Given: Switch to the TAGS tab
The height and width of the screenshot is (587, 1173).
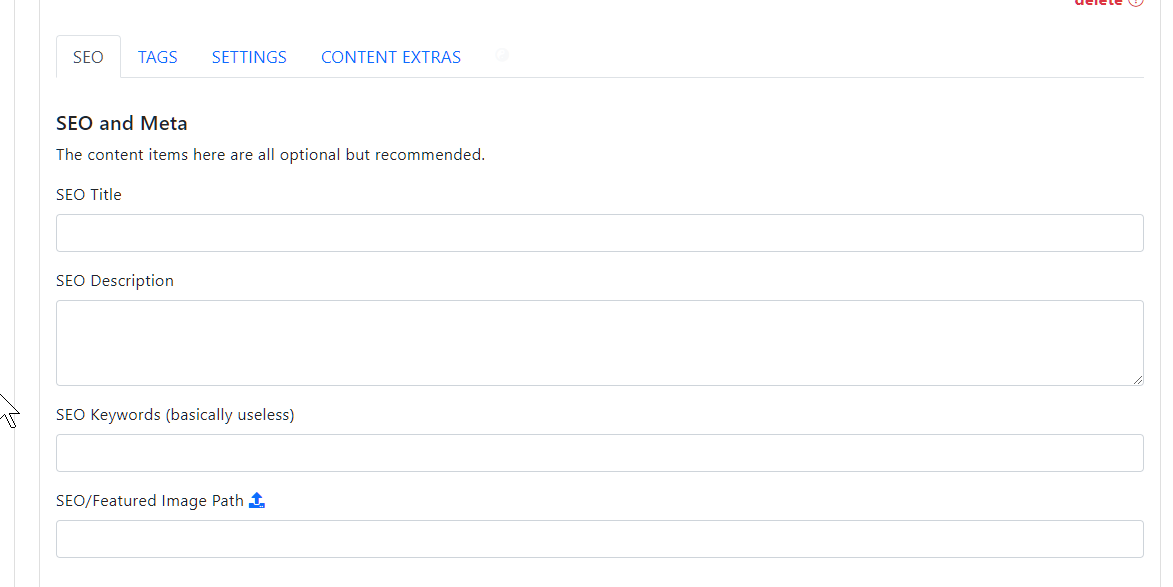Looking at the screenshot, I should (x=158, y=57).
